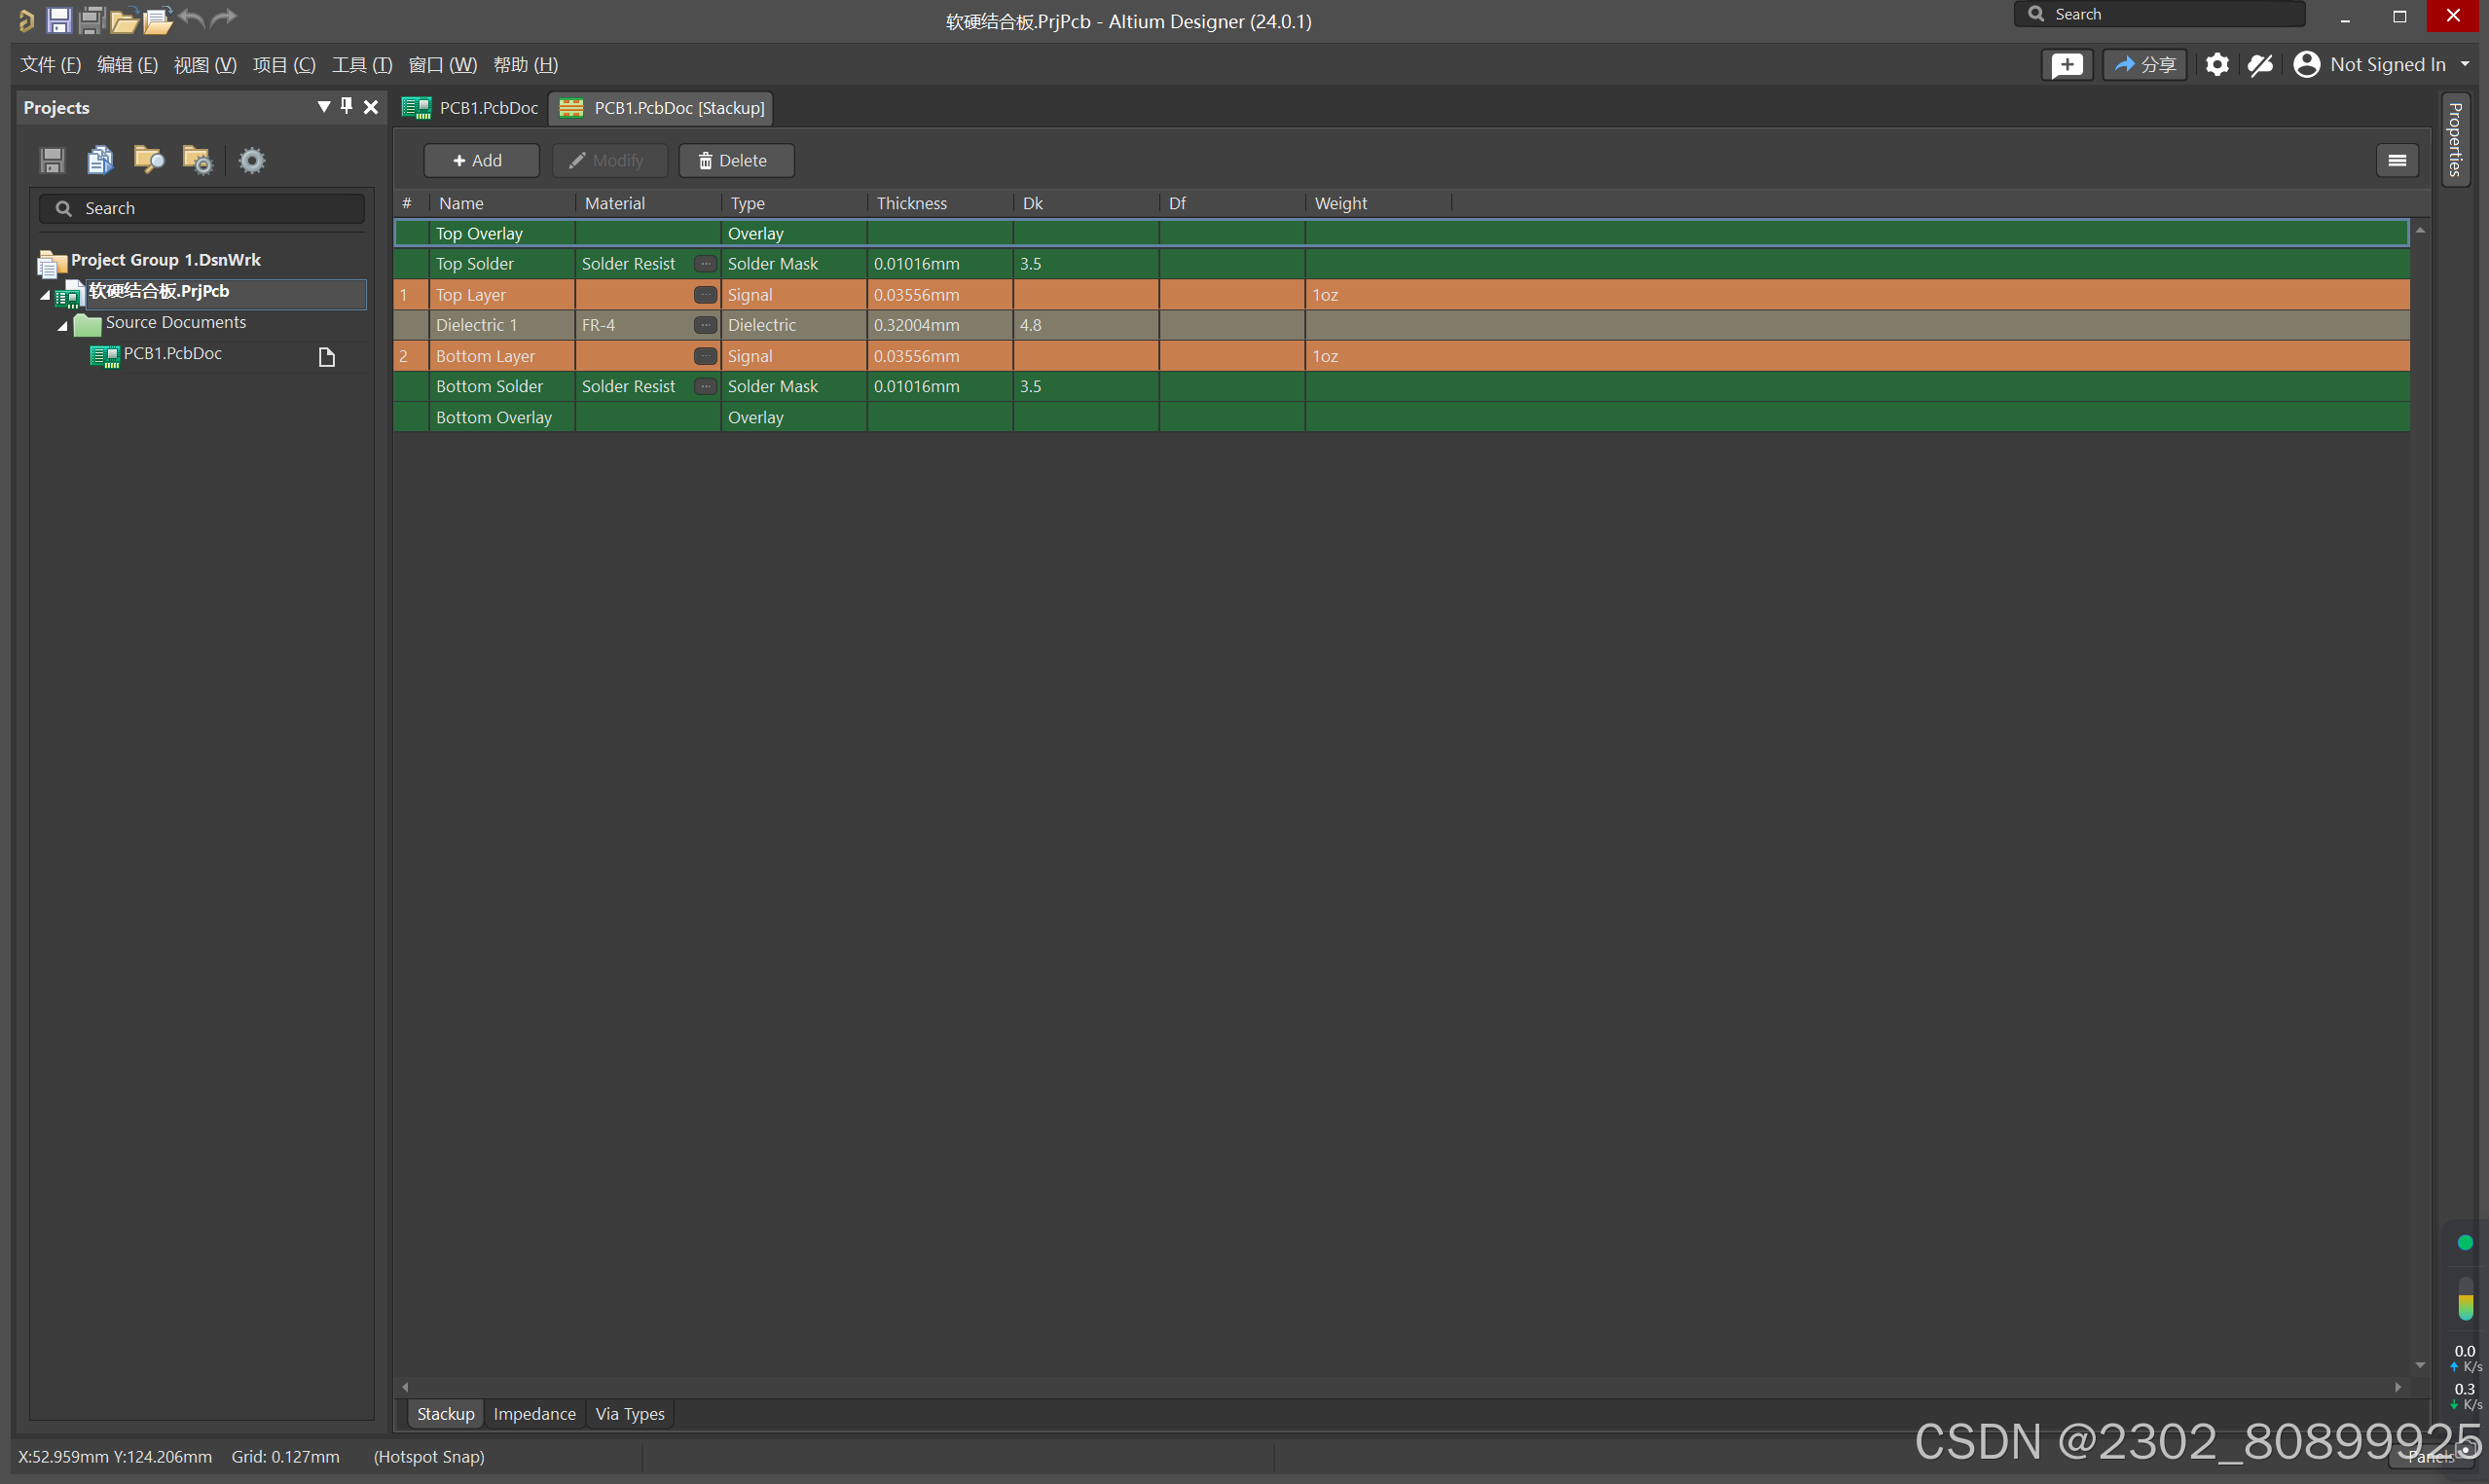The height and width of the screenshot is (1484, 2489).
Task: Collapse the 软硬结合板.PrjPcb project node
Action: coord(45,294)
